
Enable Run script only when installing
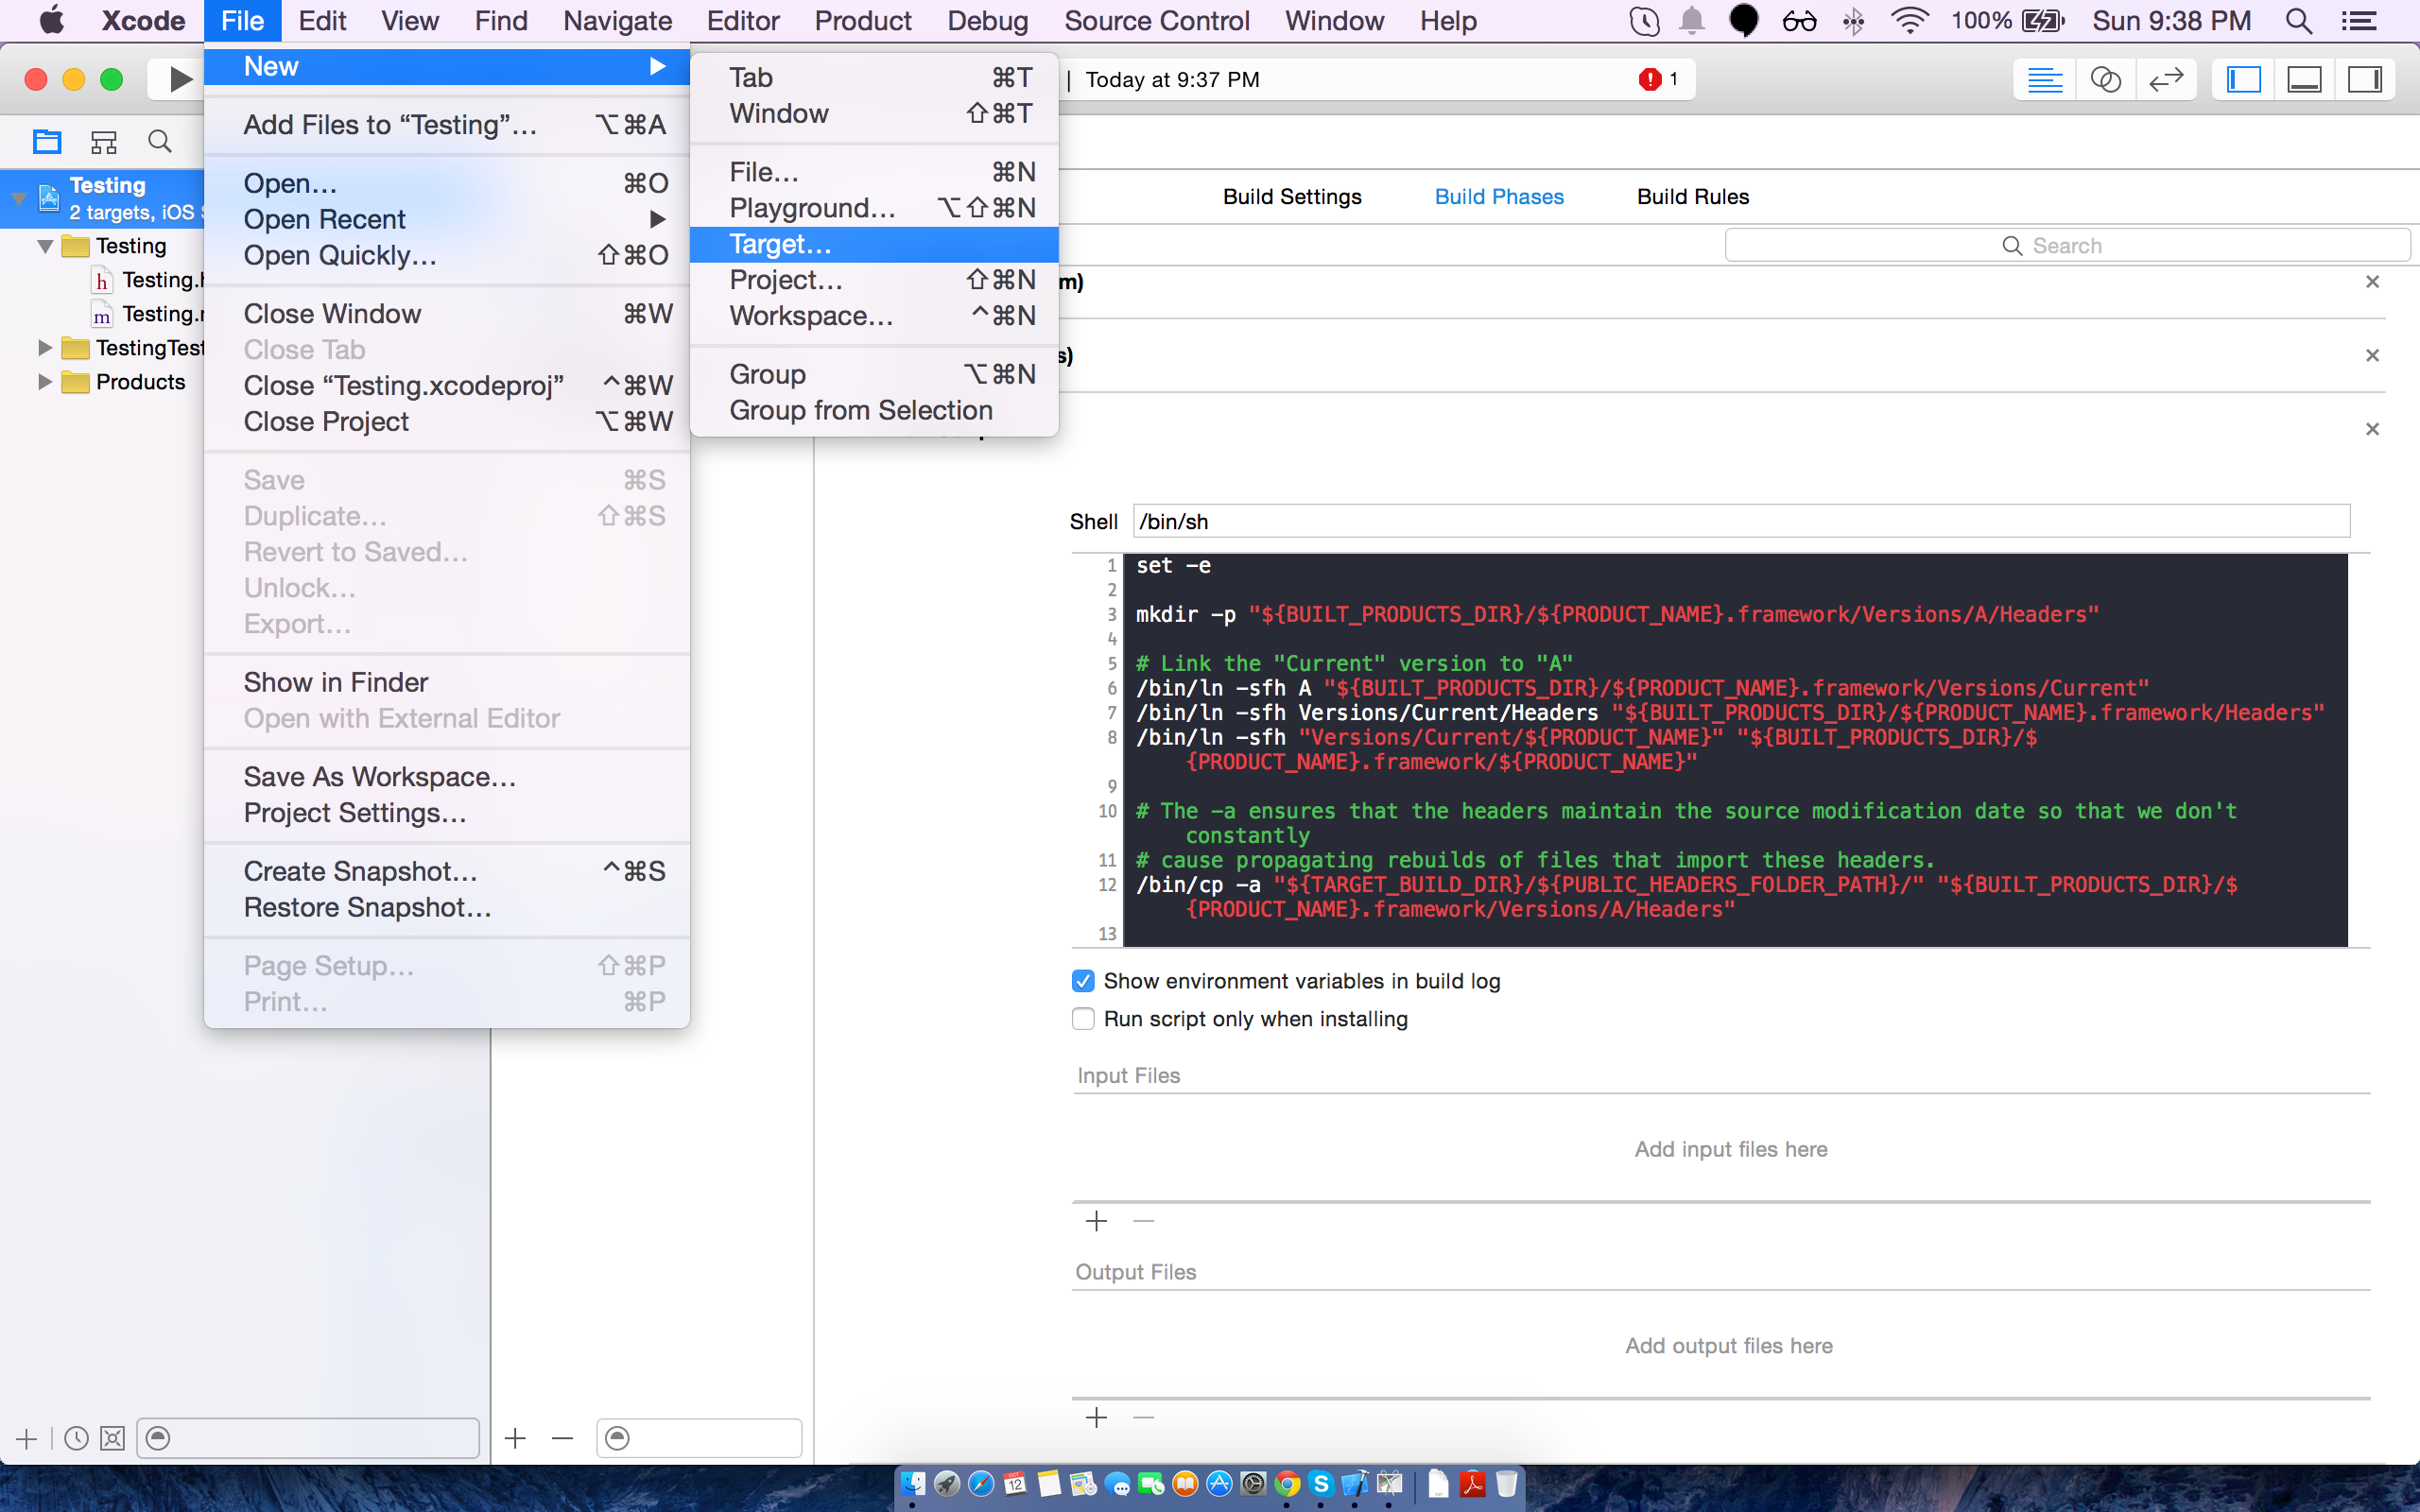click(x=1083, y=1019)
